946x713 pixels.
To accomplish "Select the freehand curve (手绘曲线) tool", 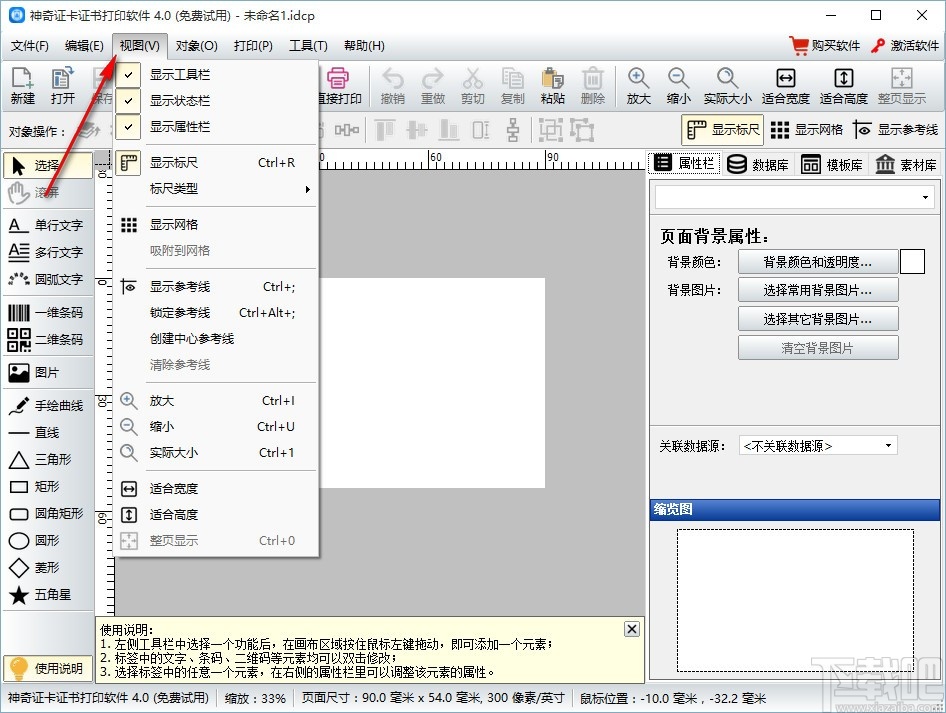I will tap(48, 406).
